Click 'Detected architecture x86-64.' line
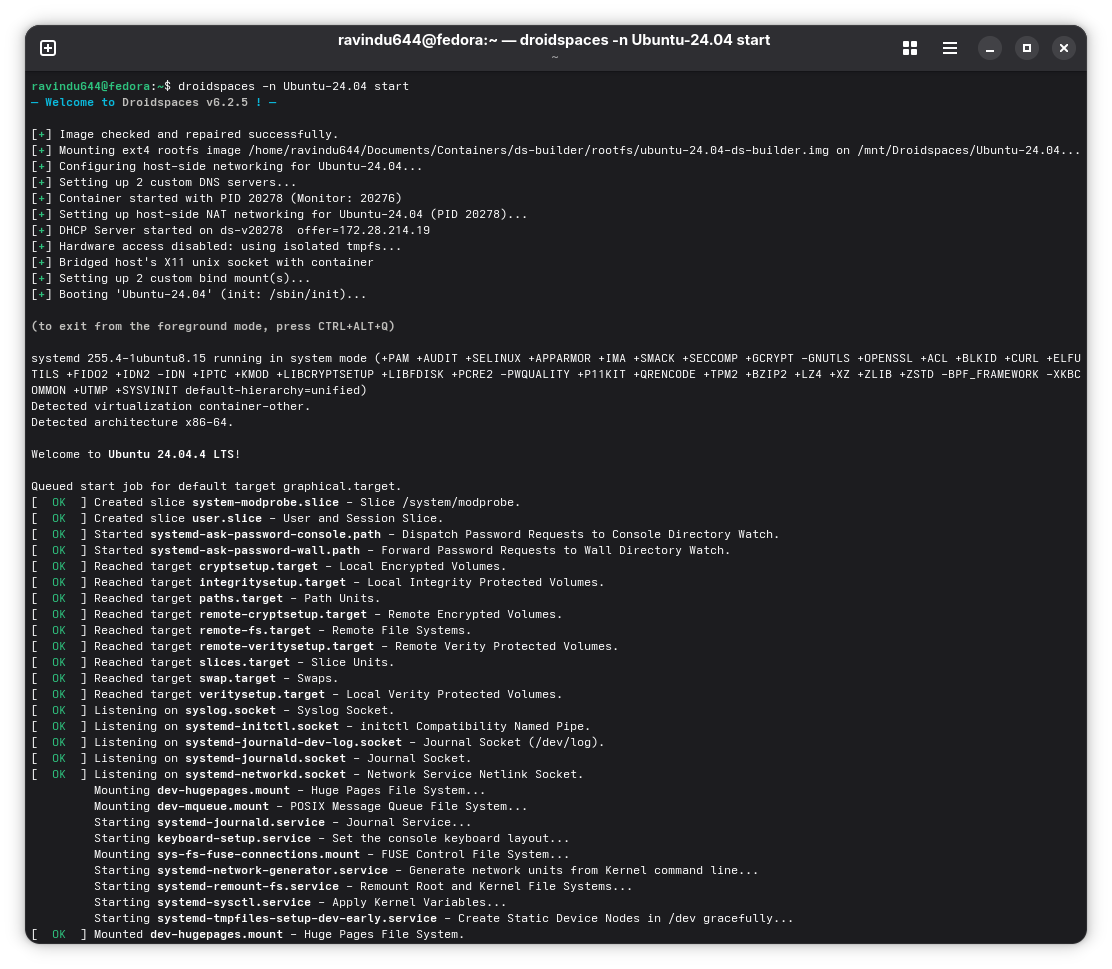 pos(132,423)
